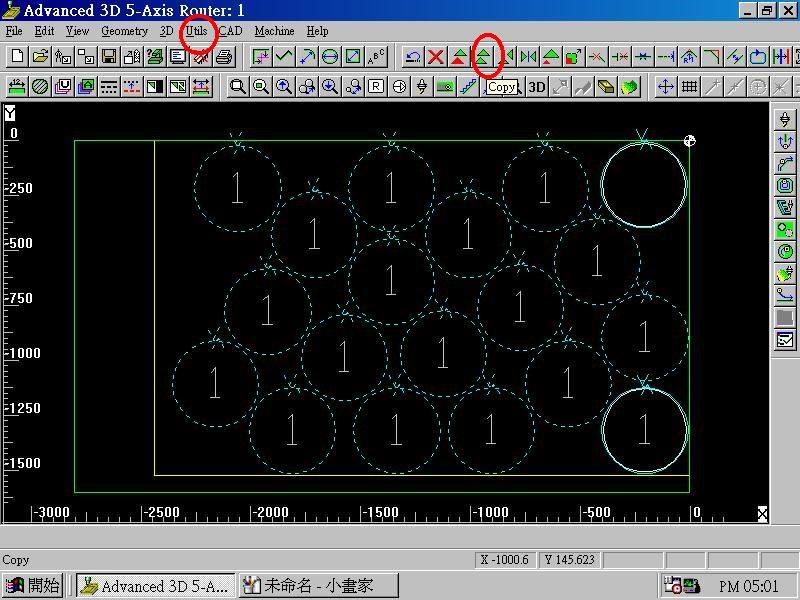Switch to Advanced 3D 5-Axis taskbar button

(156, 585)
